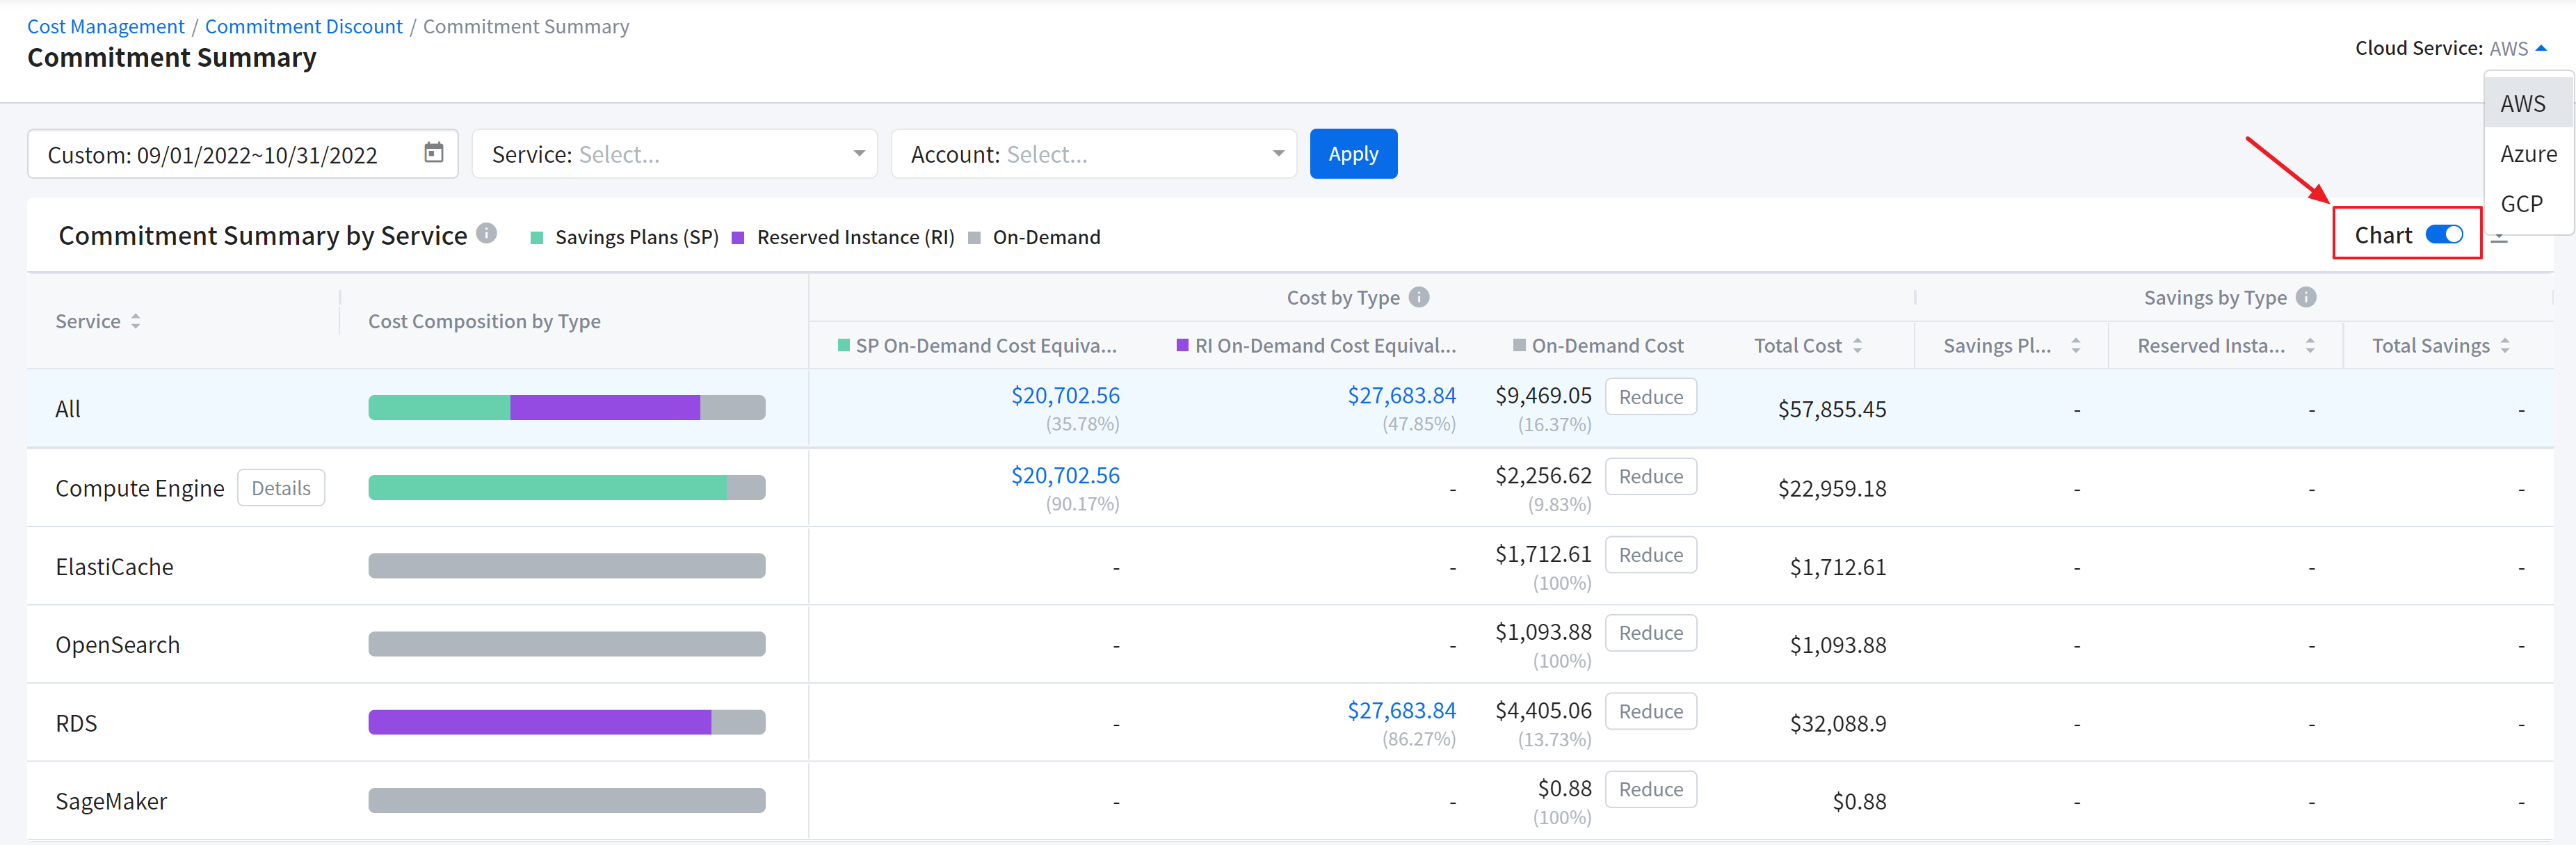Sort by Total Savings column
Viewport: 2576px width, 845px height.
pyautogui.click(x=2504, y=346)
